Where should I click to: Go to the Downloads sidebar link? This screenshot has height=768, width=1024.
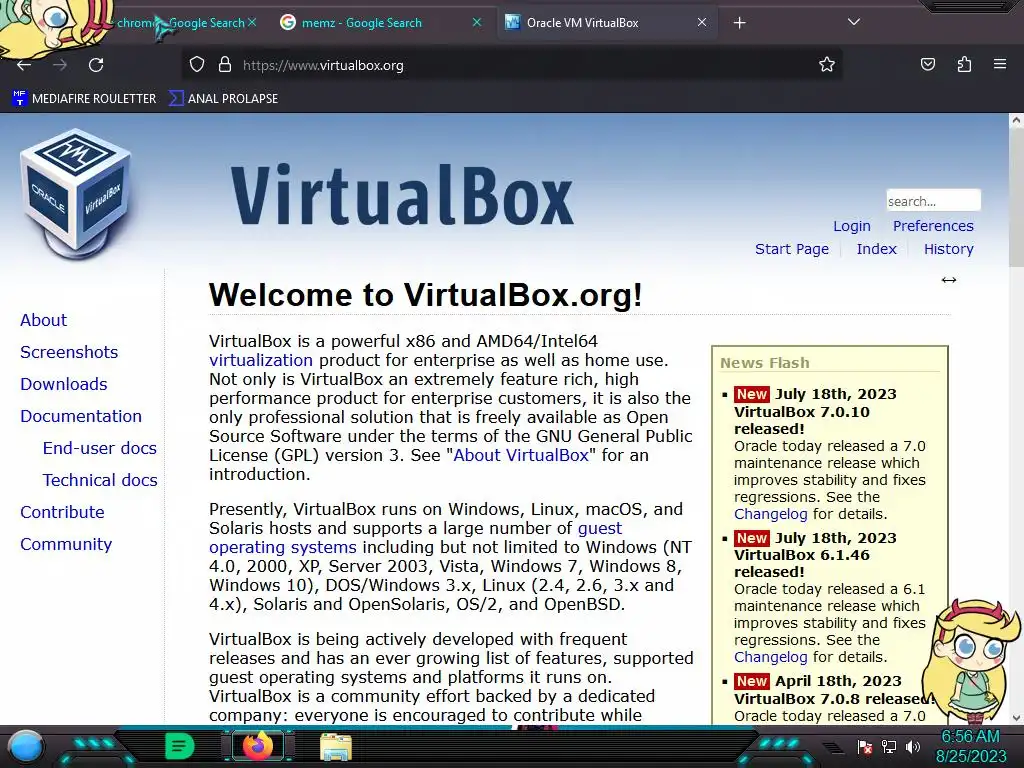point(63,384)
